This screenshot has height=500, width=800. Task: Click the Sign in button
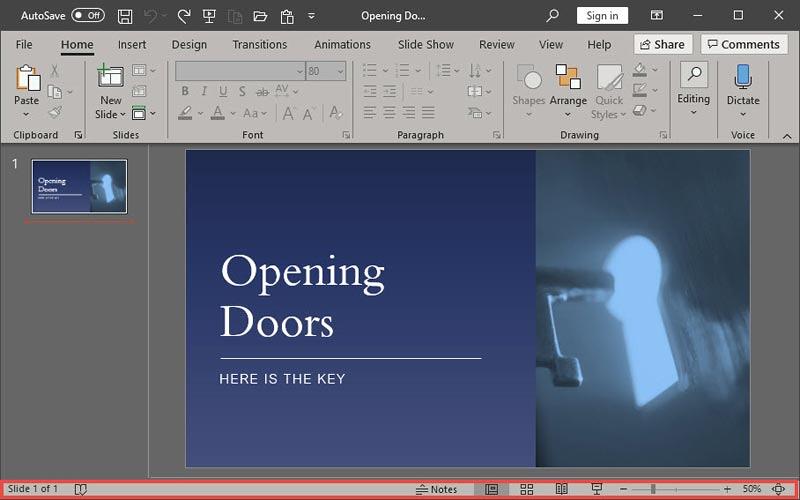click(x=602, y=16)
